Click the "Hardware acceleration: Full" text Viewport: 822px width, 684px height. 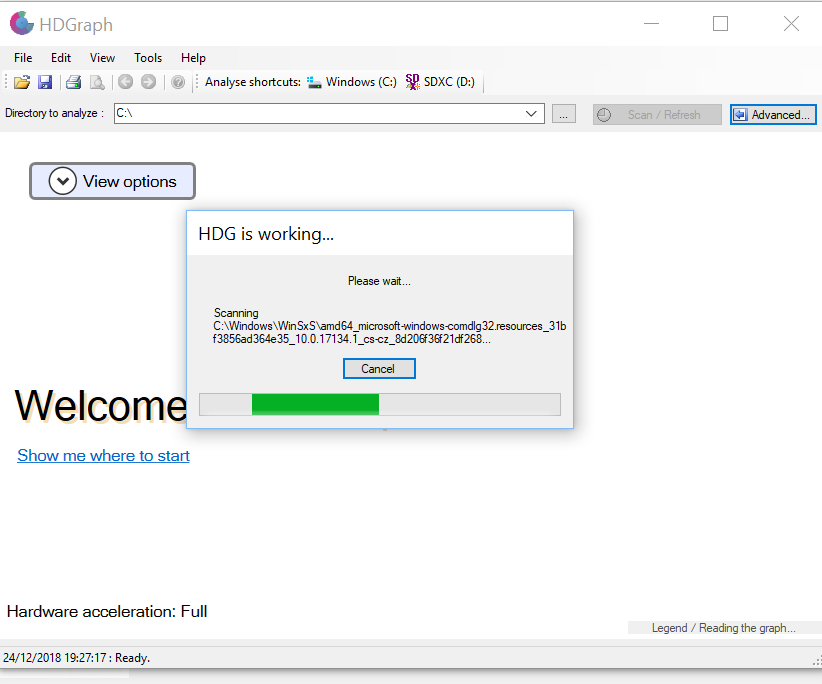point(107,611)
